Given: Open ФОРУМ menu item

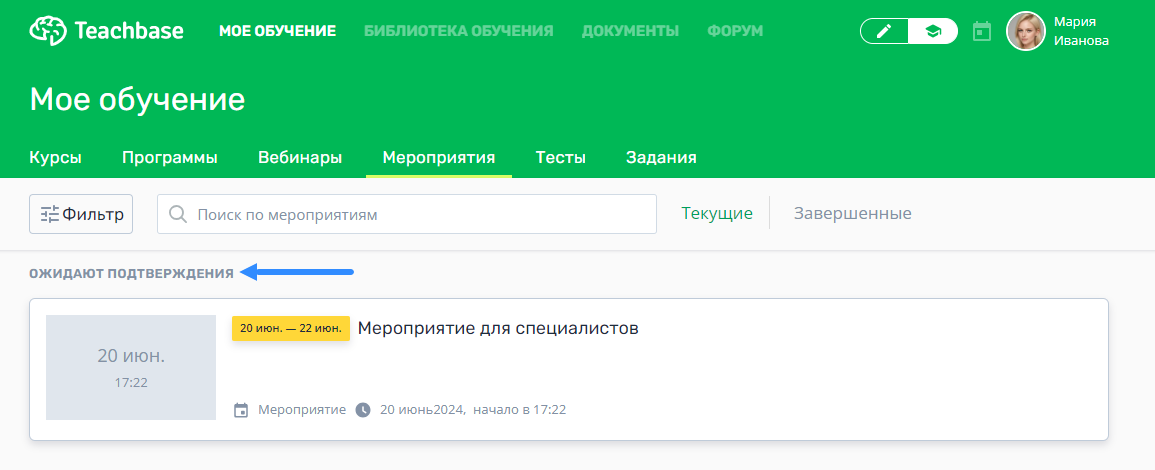Looking at the screenshot, I should [735, 31].
